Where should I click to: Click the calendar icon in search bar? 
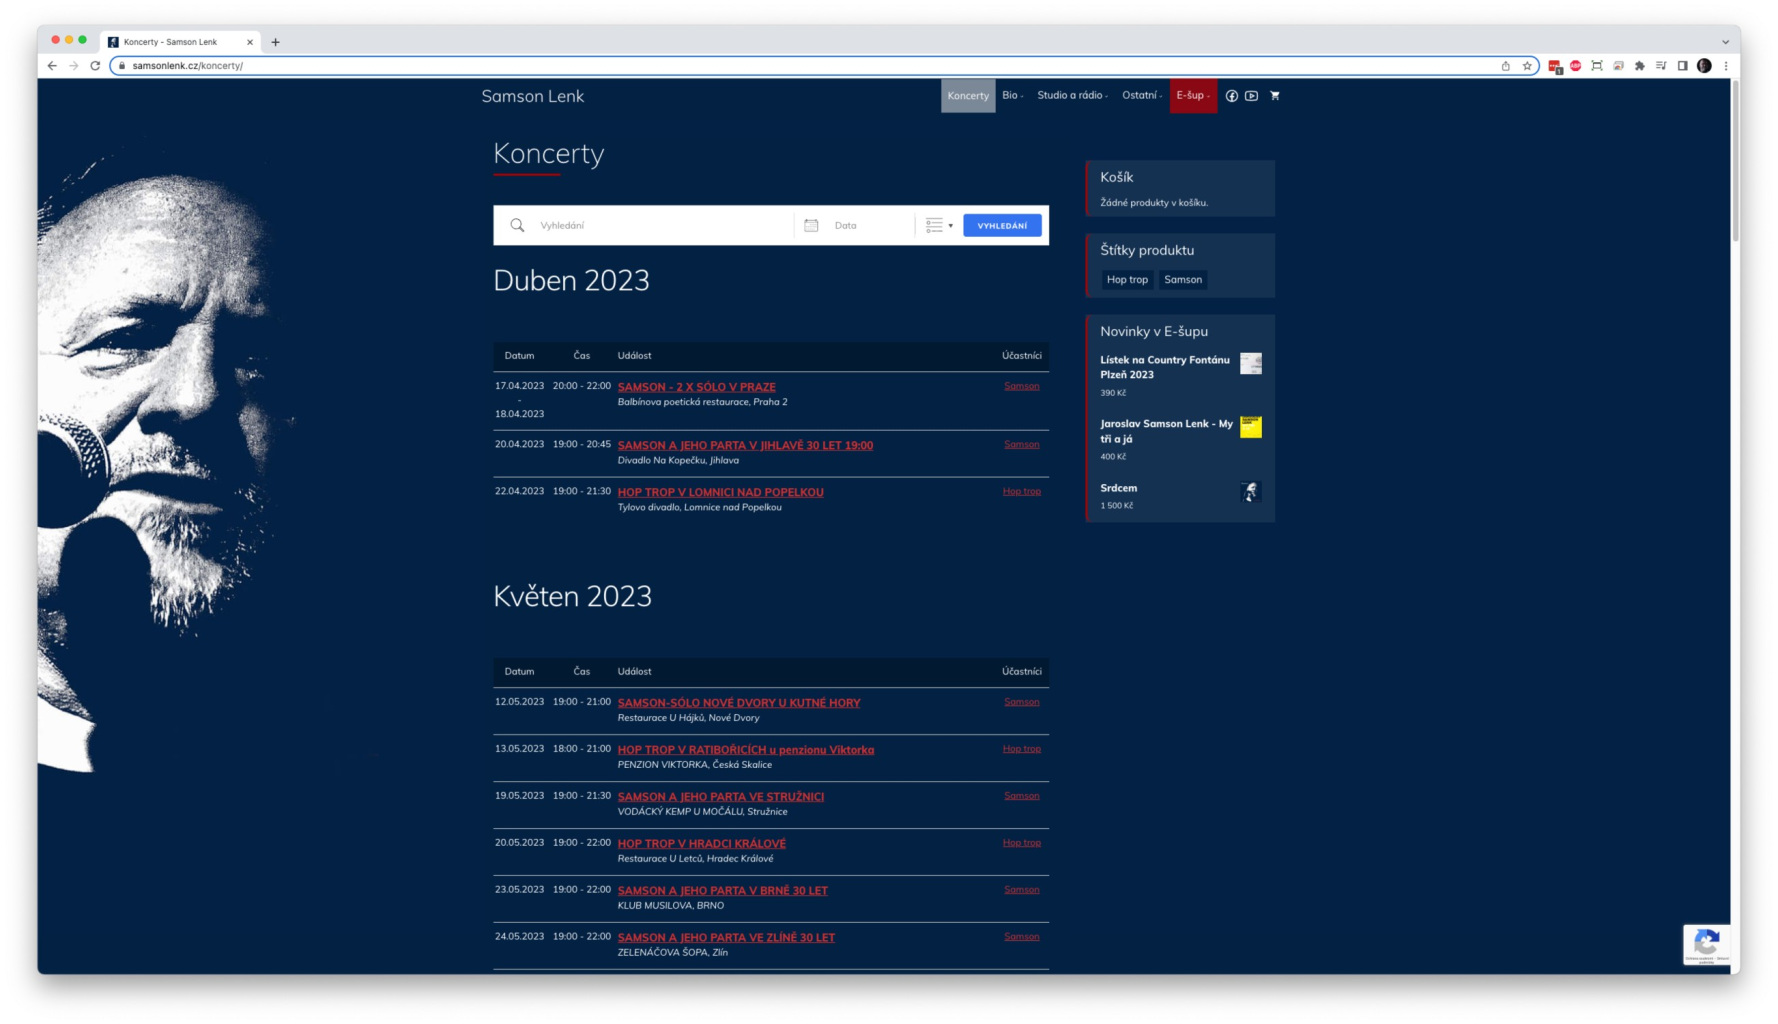point(811,226)
